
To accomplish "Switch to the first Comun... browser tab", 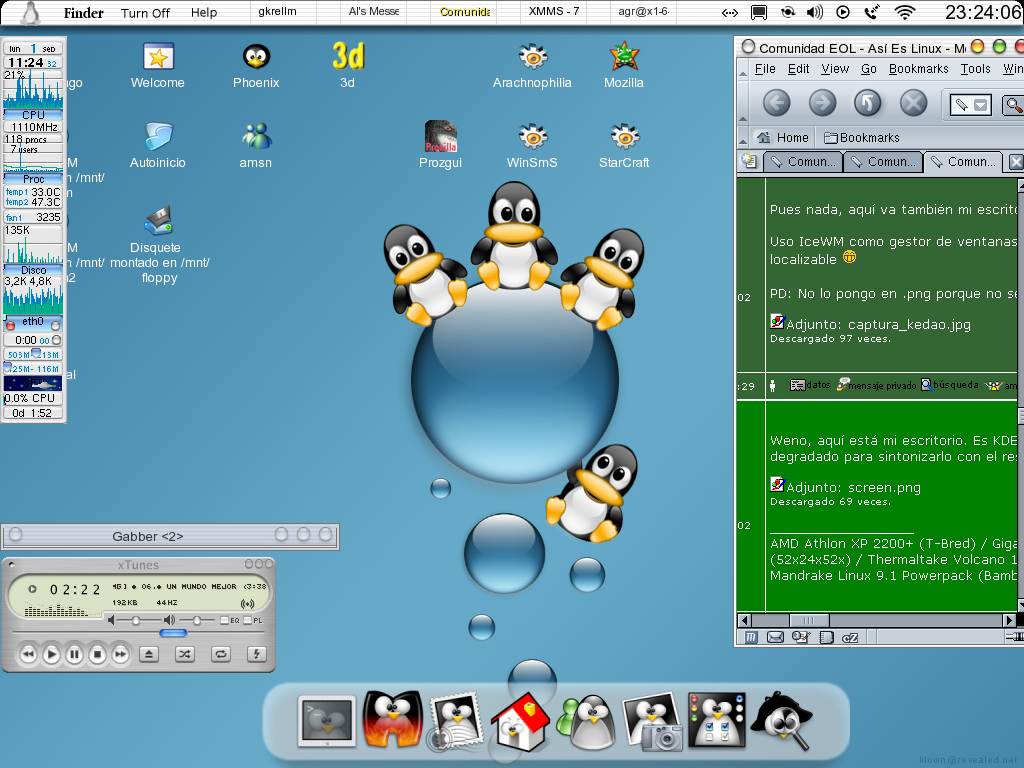I will pyautogui.click(x=803, y=162).
